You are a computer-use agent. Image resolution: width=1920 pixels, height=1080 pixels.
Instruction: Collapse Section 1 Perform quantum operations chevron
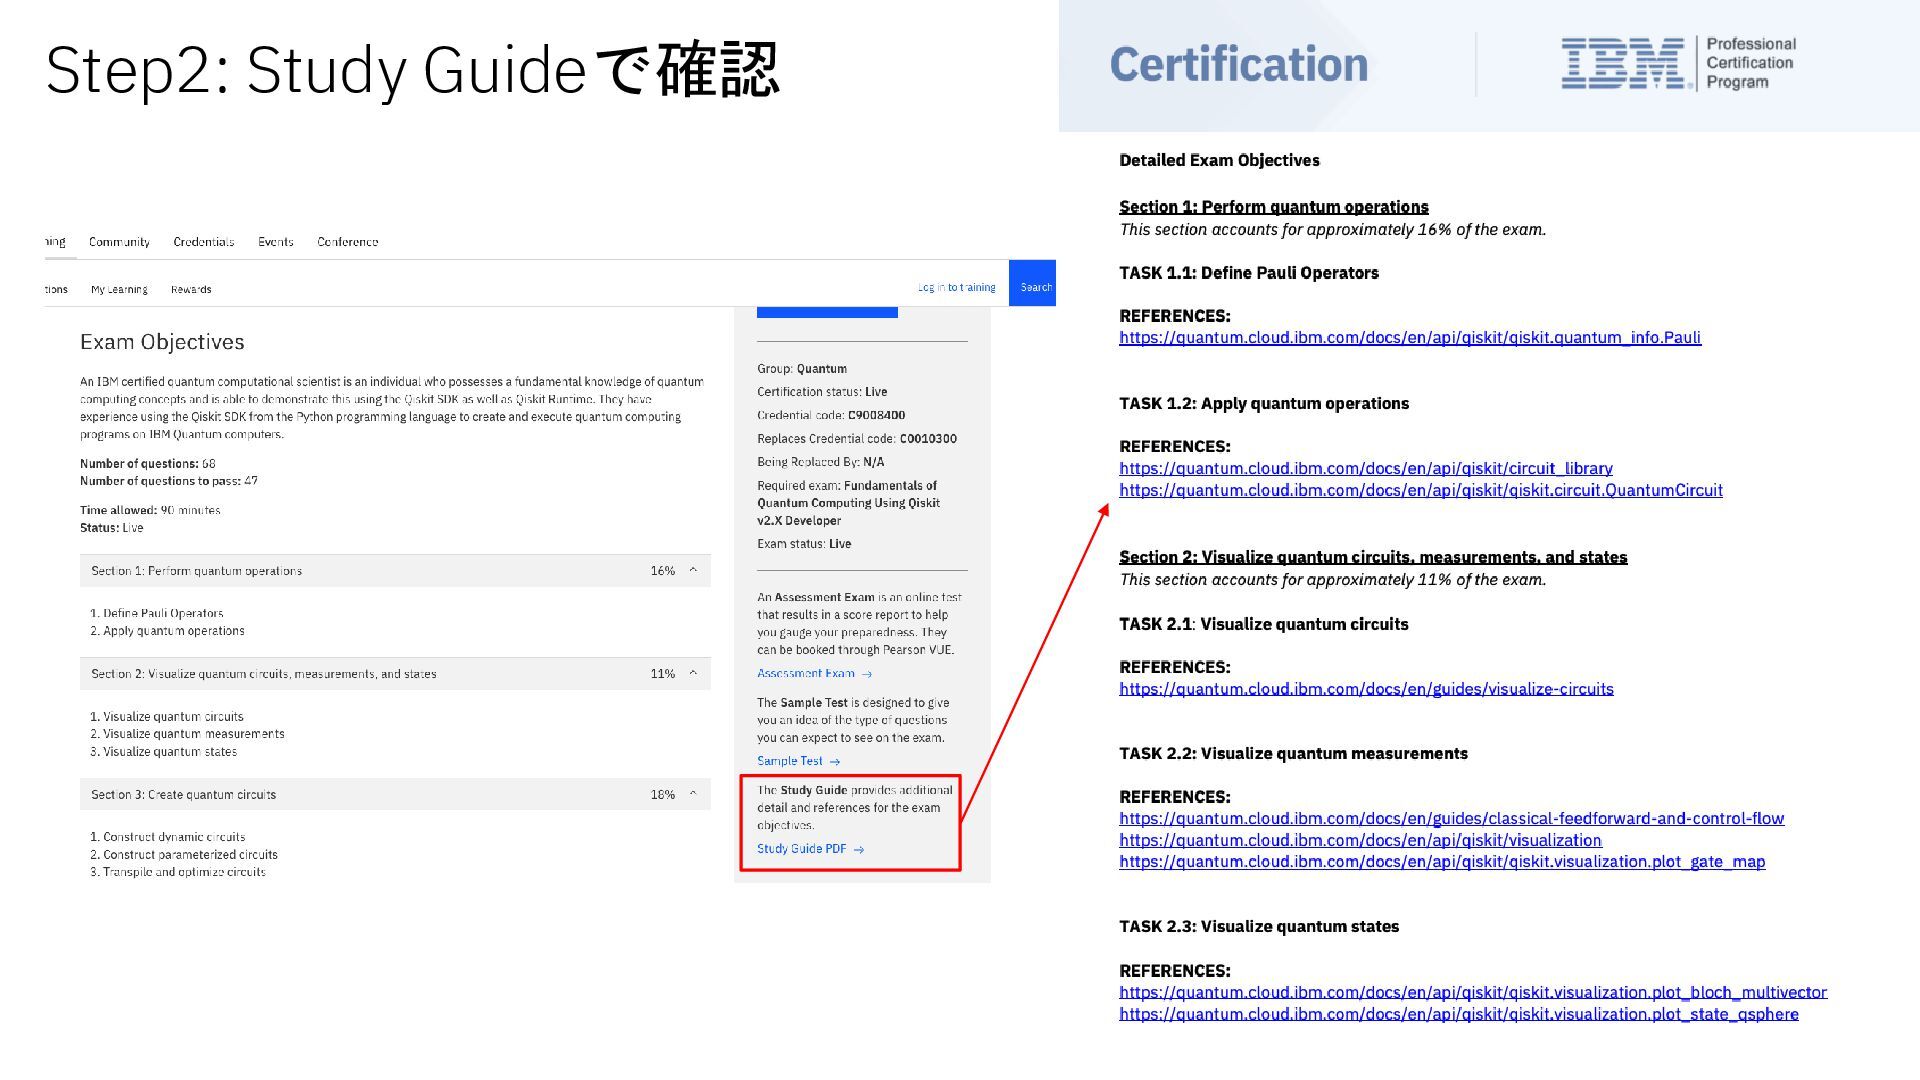coord(693,570)
